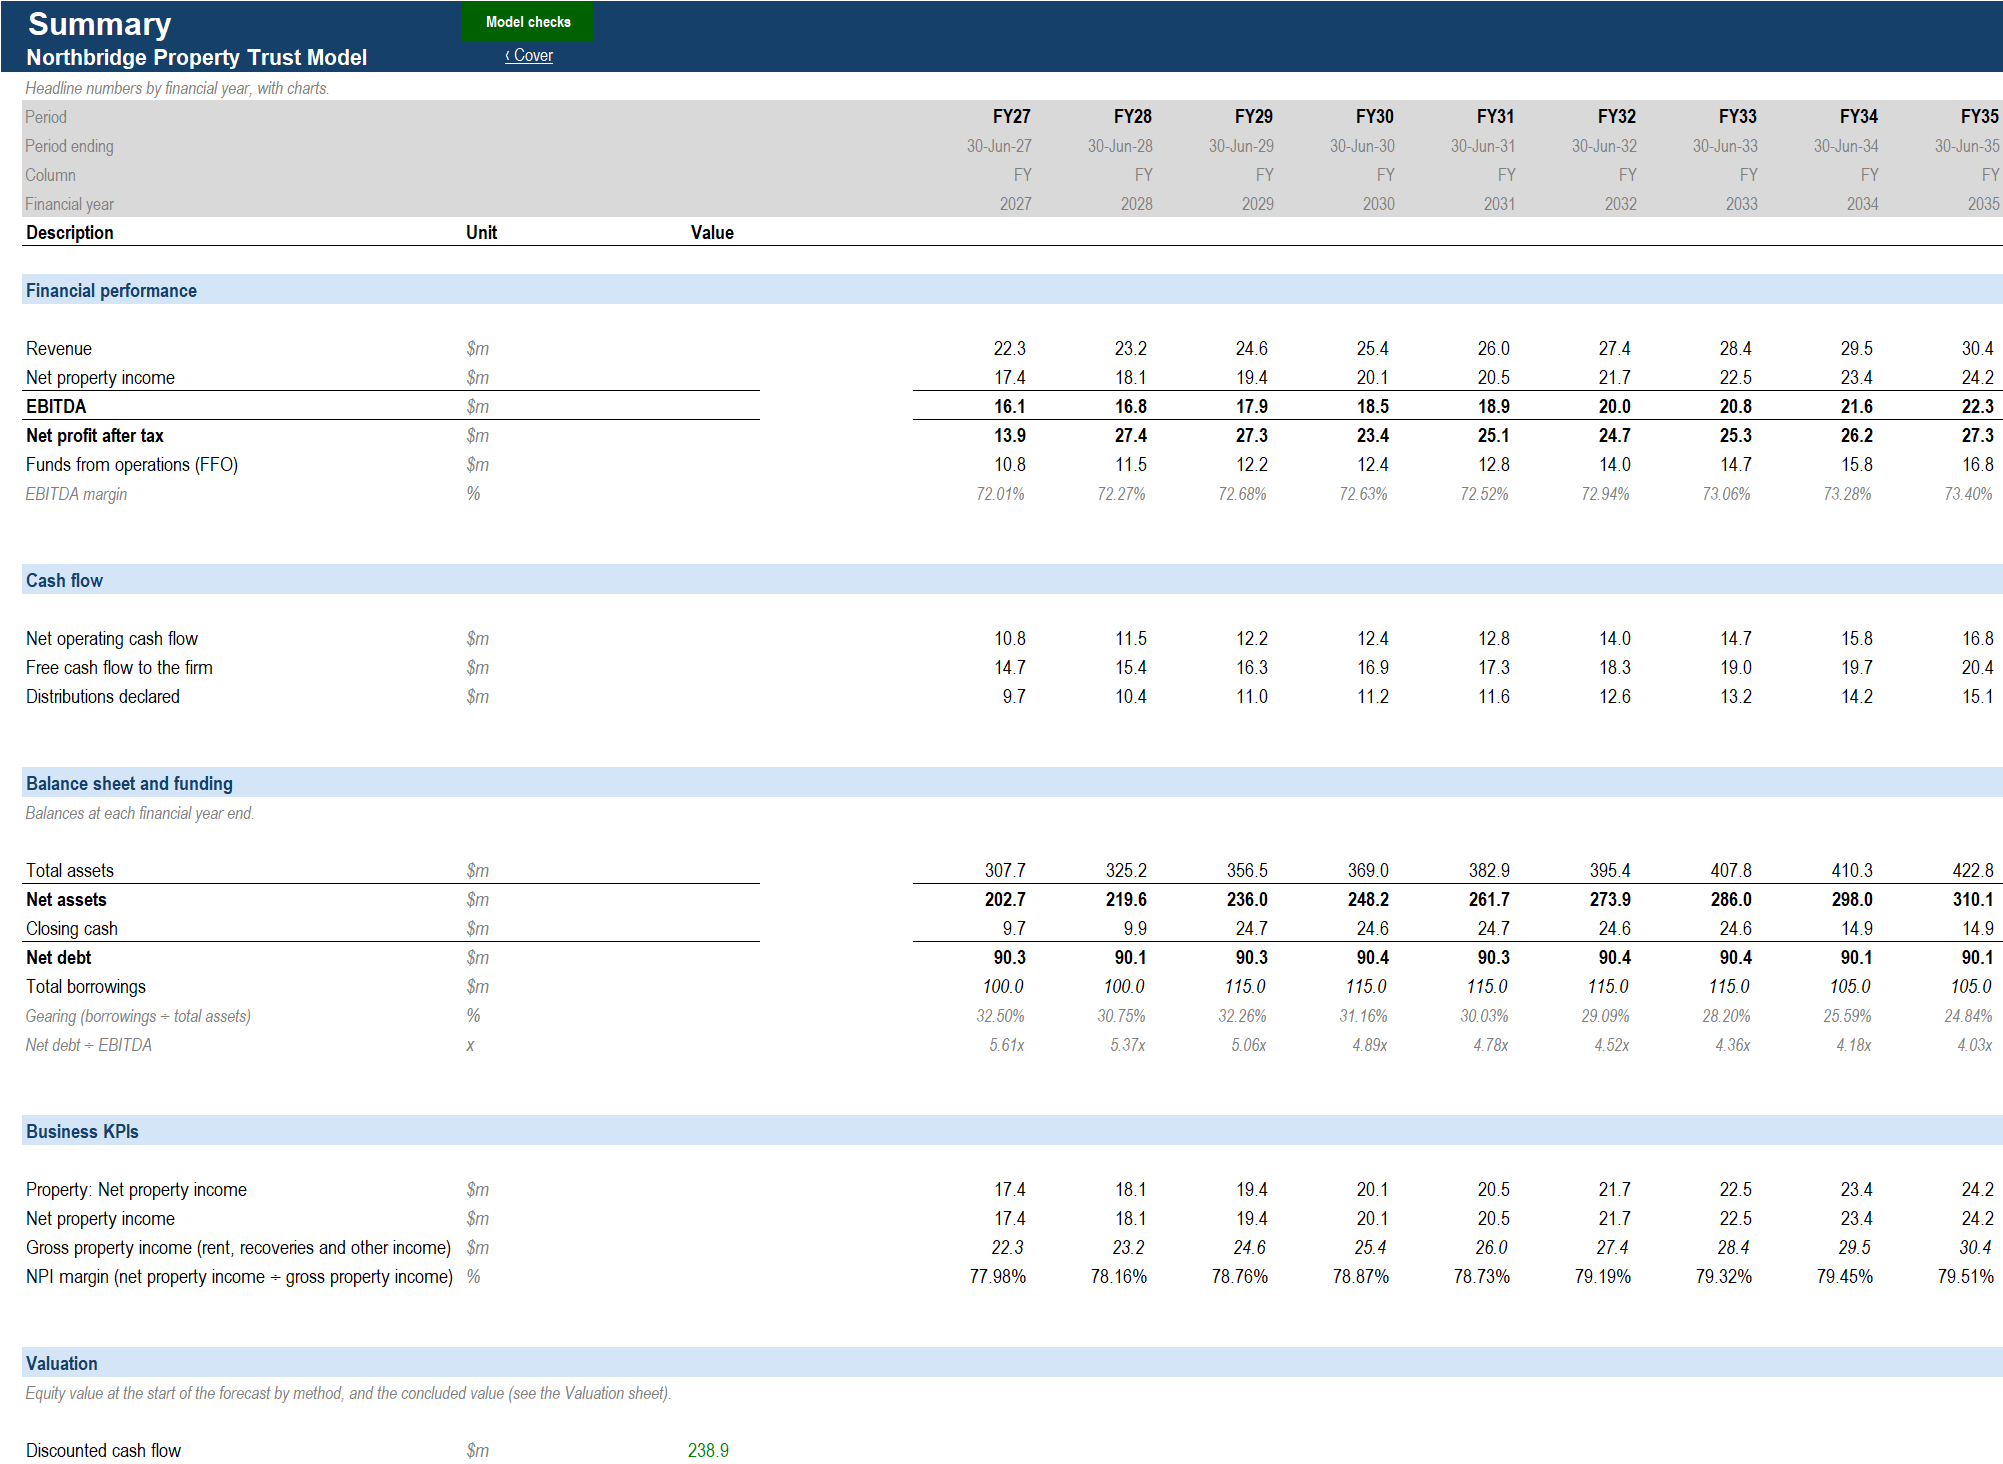Screen dimensions: 2003x1464
Task: Select FY32 EBITDA value 20.0
Action: 1614,407
